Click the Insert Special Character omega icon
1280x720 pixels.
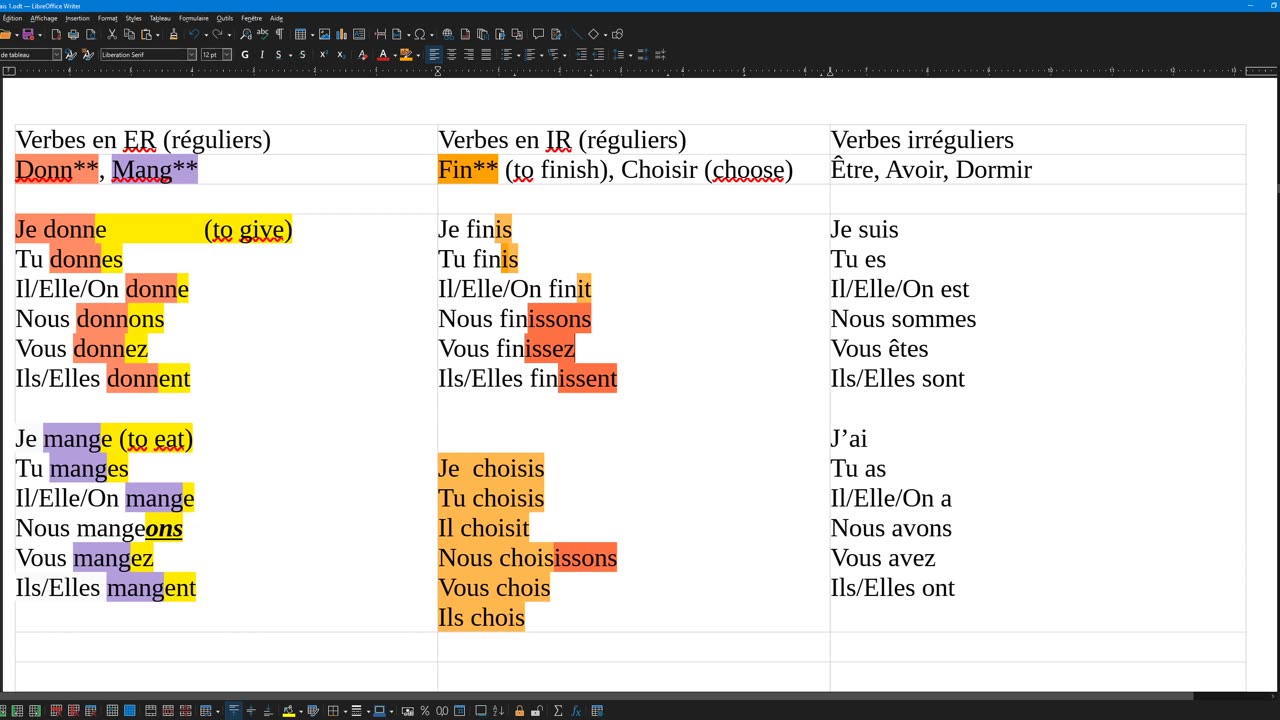click(x=420, y=34)
